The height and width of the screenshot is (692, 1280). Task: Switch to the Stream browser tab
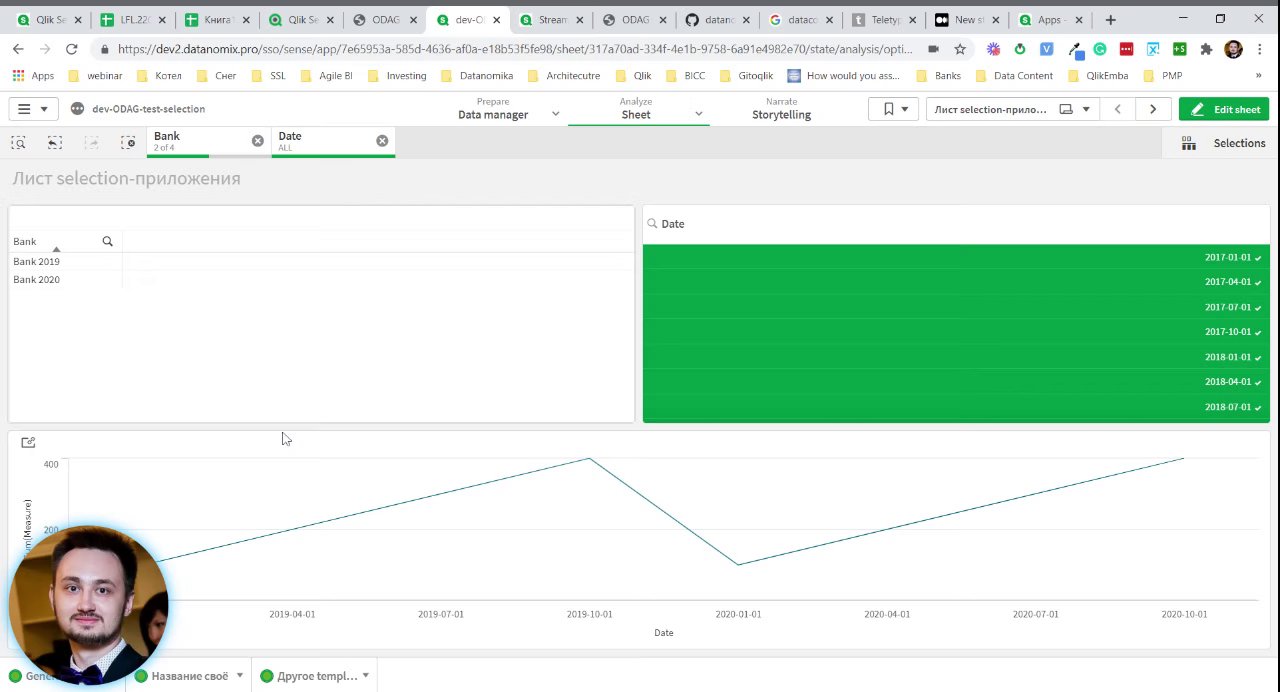[x=552, y=20]
